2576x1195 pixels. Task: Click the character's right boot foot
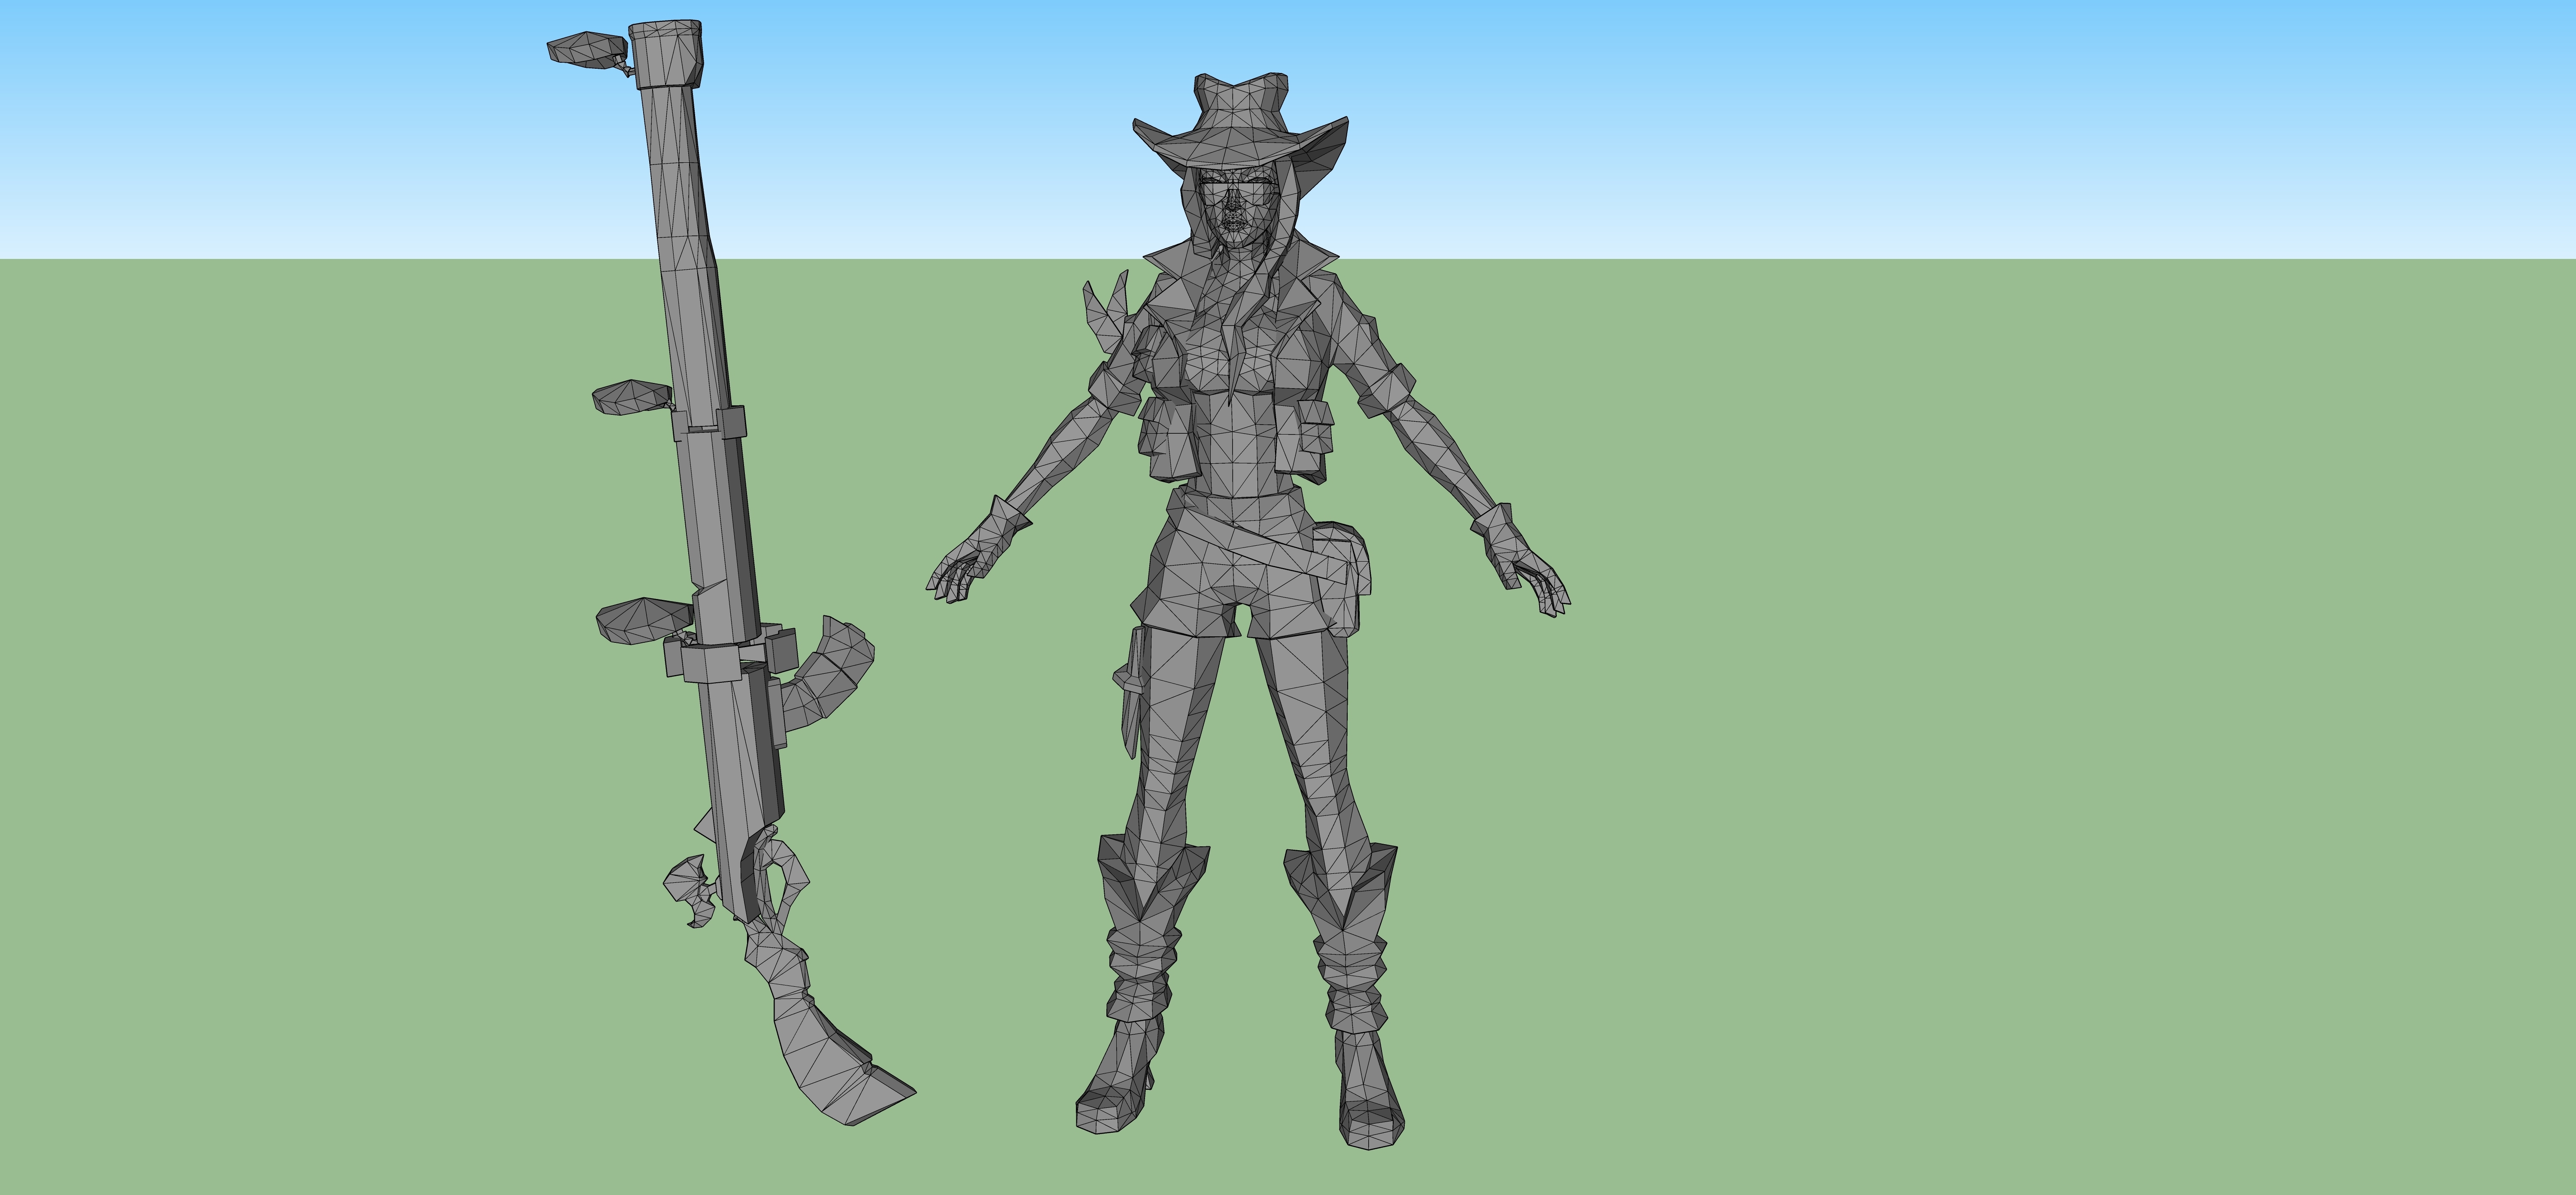pos(1112,1095)
